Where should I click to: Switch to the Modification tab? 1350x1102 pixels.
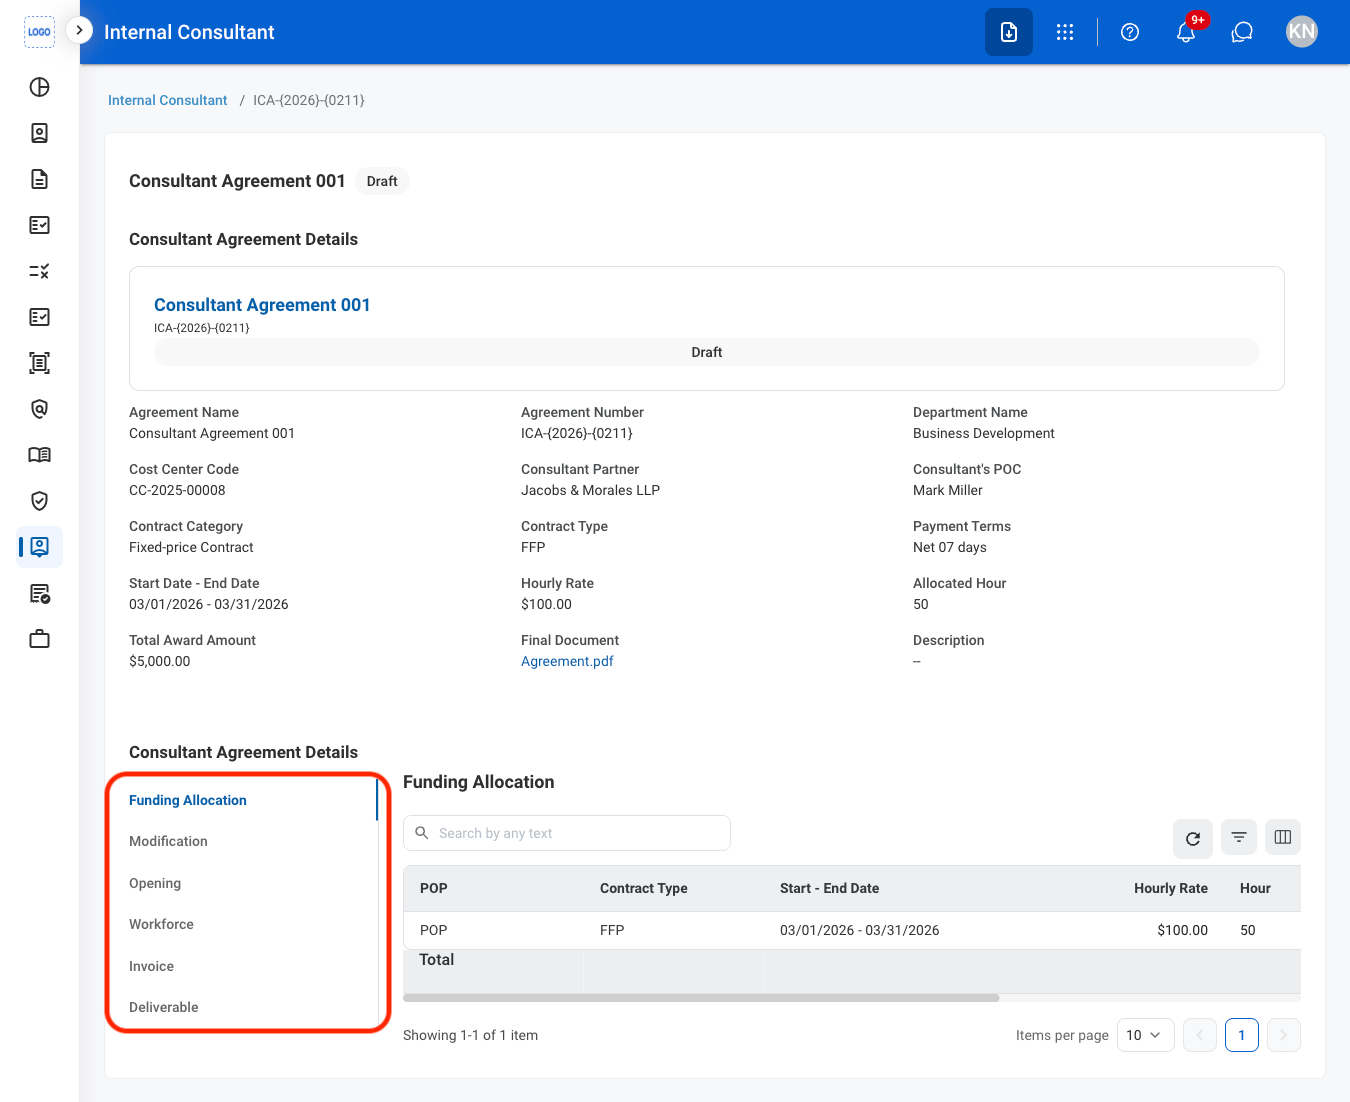(x=168, y=841)
